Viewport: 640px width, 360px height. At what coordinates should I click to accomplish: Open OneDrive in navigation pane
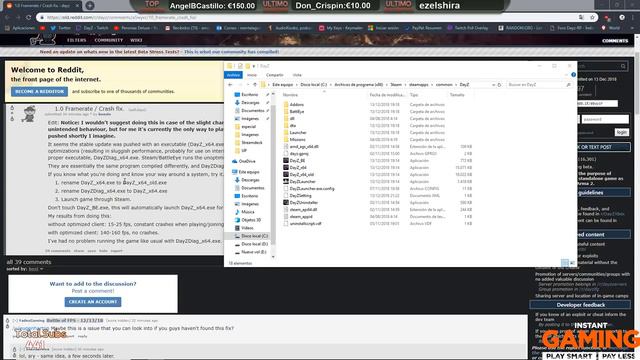point(244,161)
